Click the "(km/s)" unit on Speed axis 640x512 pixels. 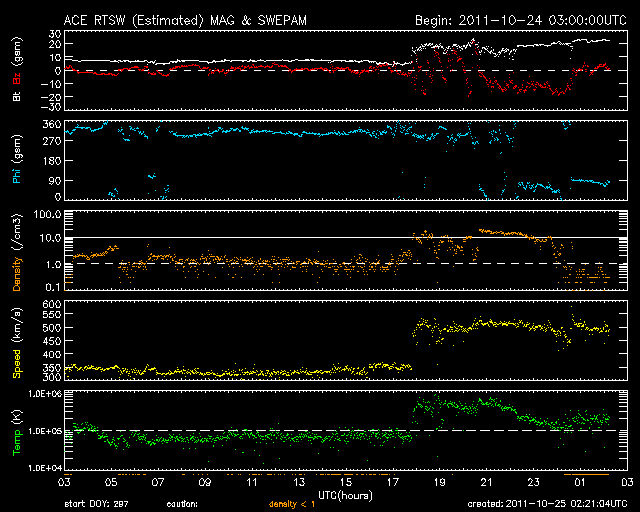pos(17,325)
